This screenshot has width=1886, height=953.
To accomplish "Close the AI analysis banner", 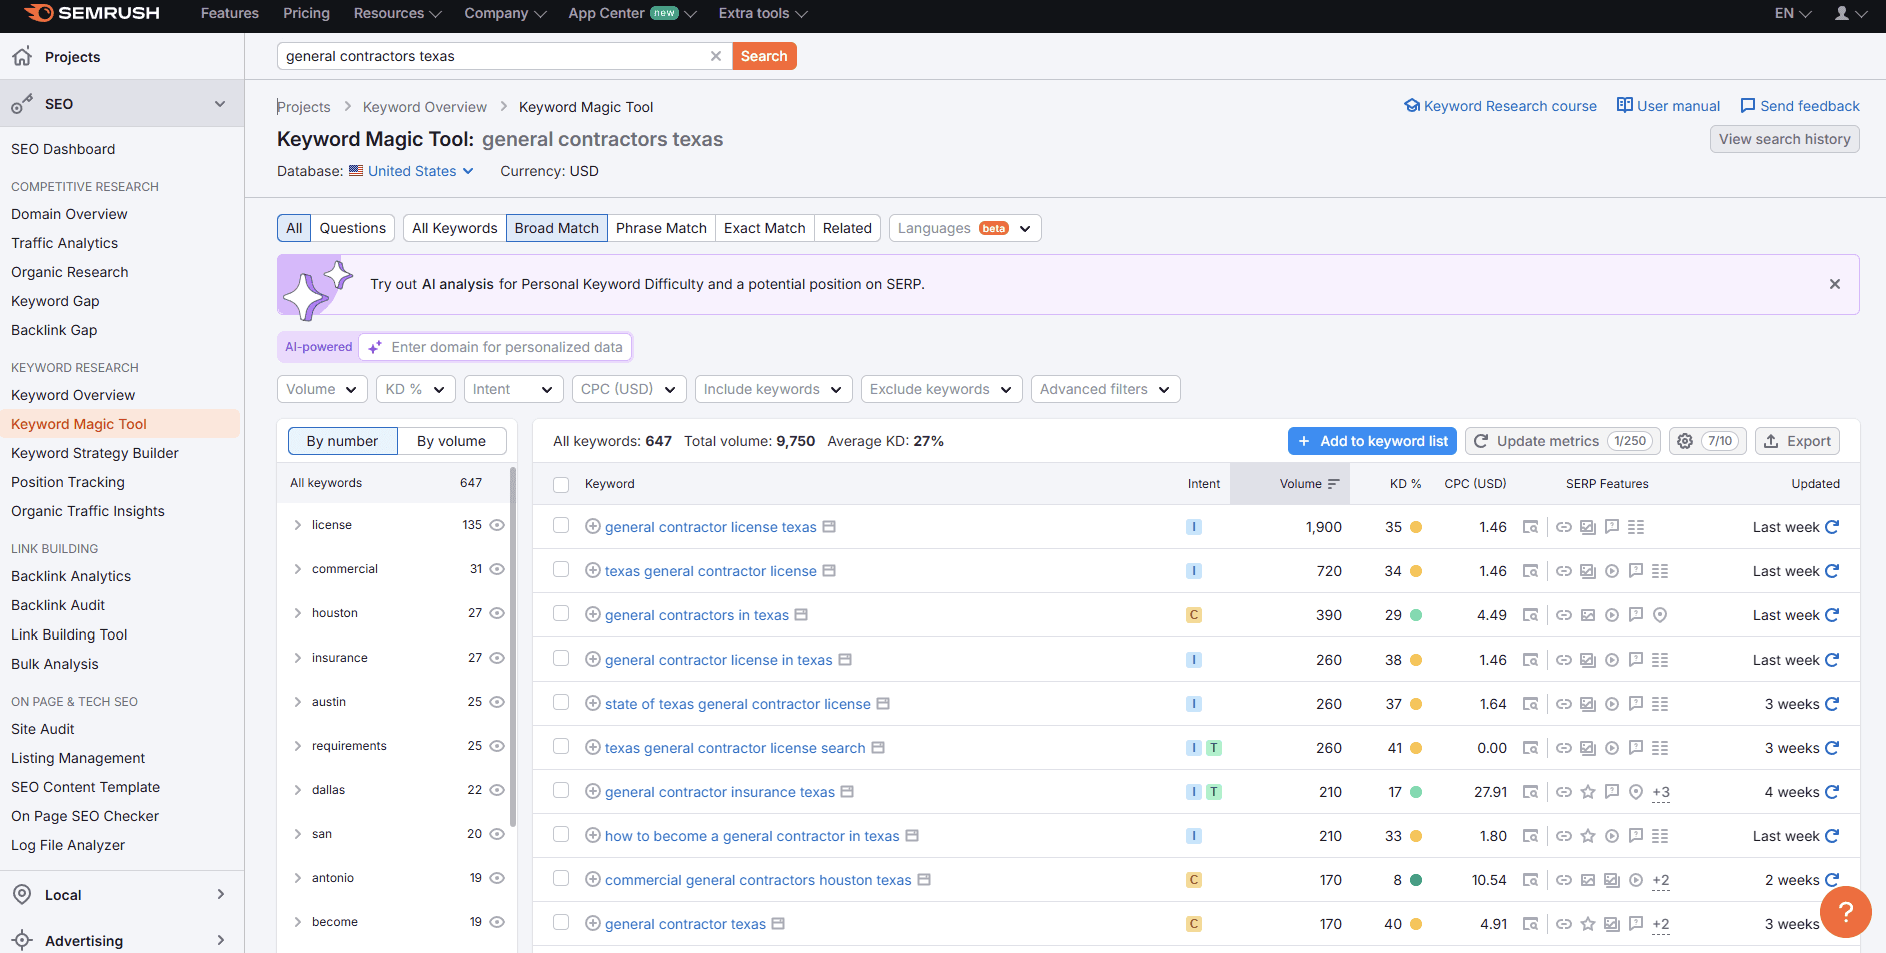I will click(1835, 284).
